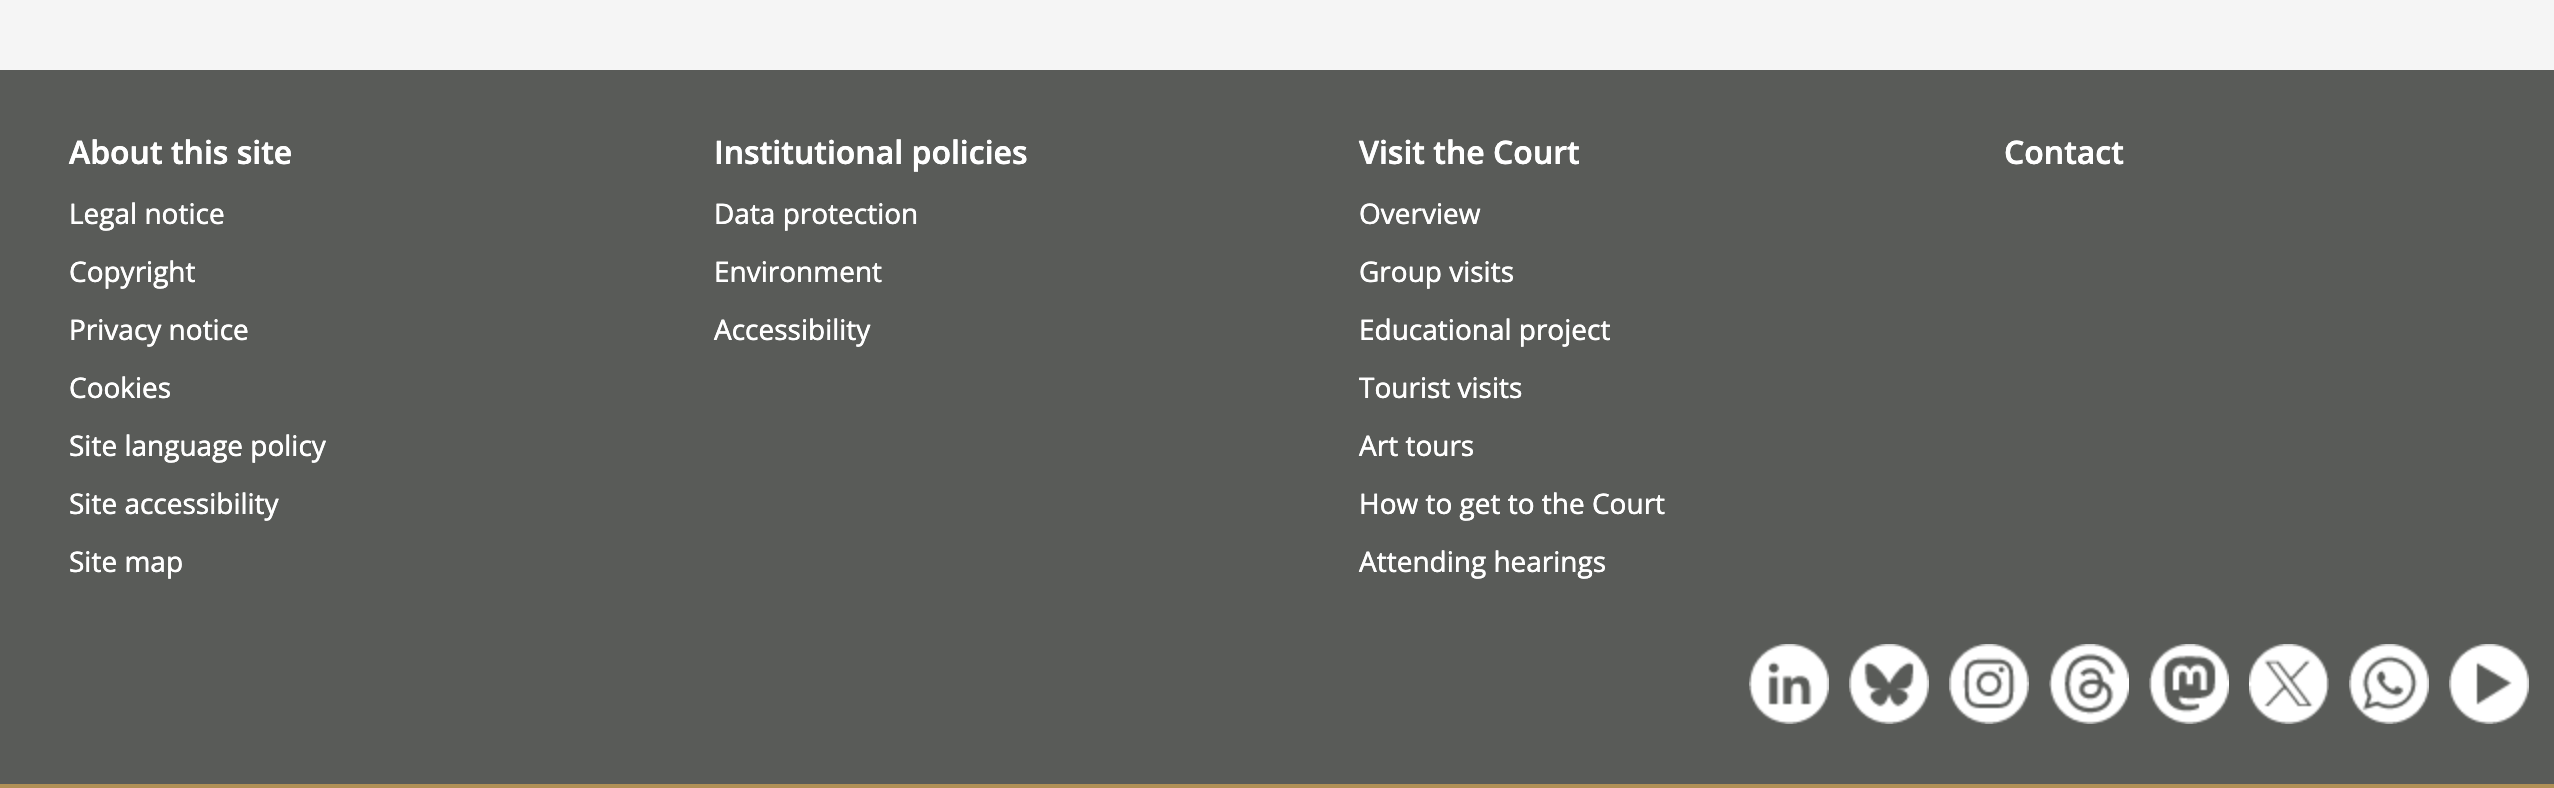
Task: Open the Privacy notice link
Action: tap(158, 330)
